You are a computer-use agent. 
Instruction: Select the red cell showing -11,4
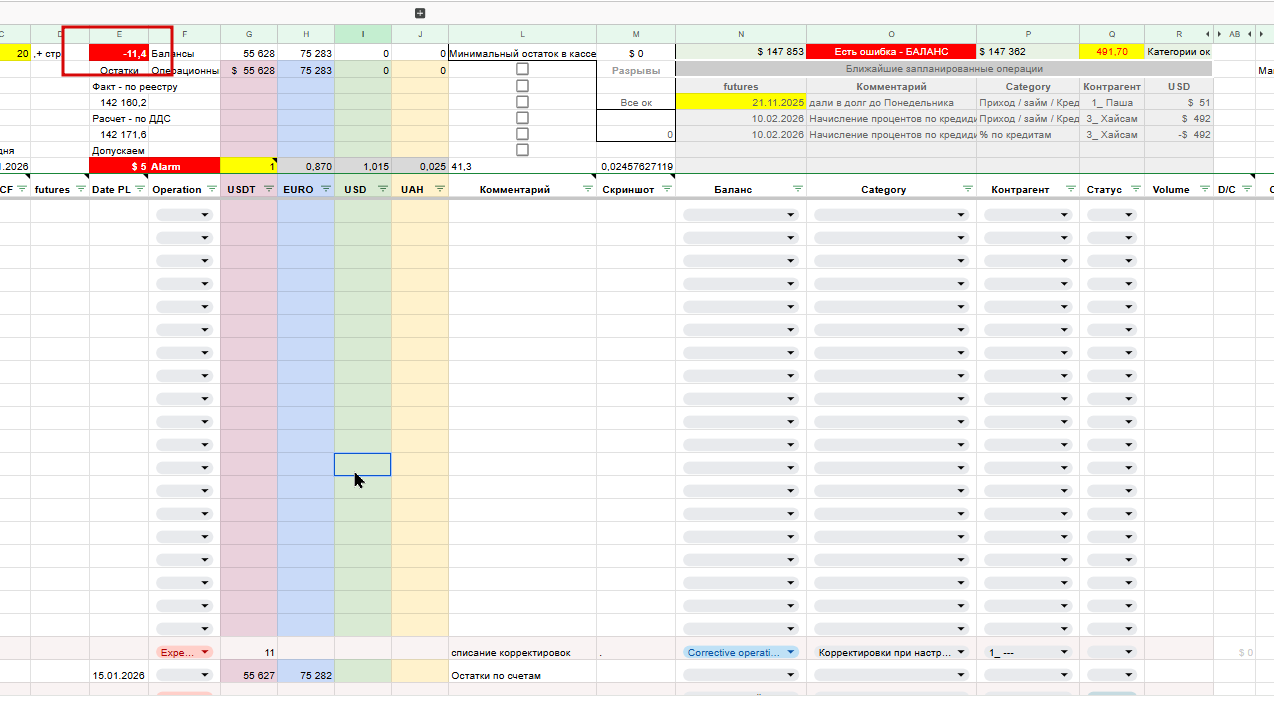coord(120,53)
